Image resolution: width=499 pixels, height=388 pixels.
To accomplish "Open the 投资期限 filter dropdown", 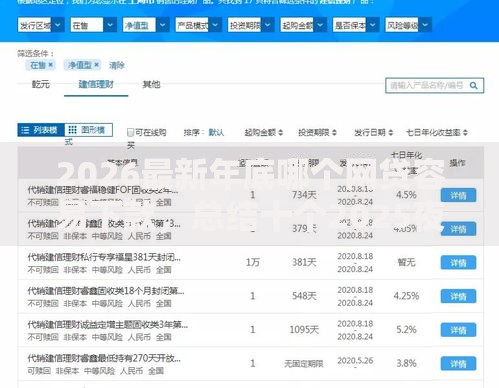I will pyautogui.click(x=251, y=25).
